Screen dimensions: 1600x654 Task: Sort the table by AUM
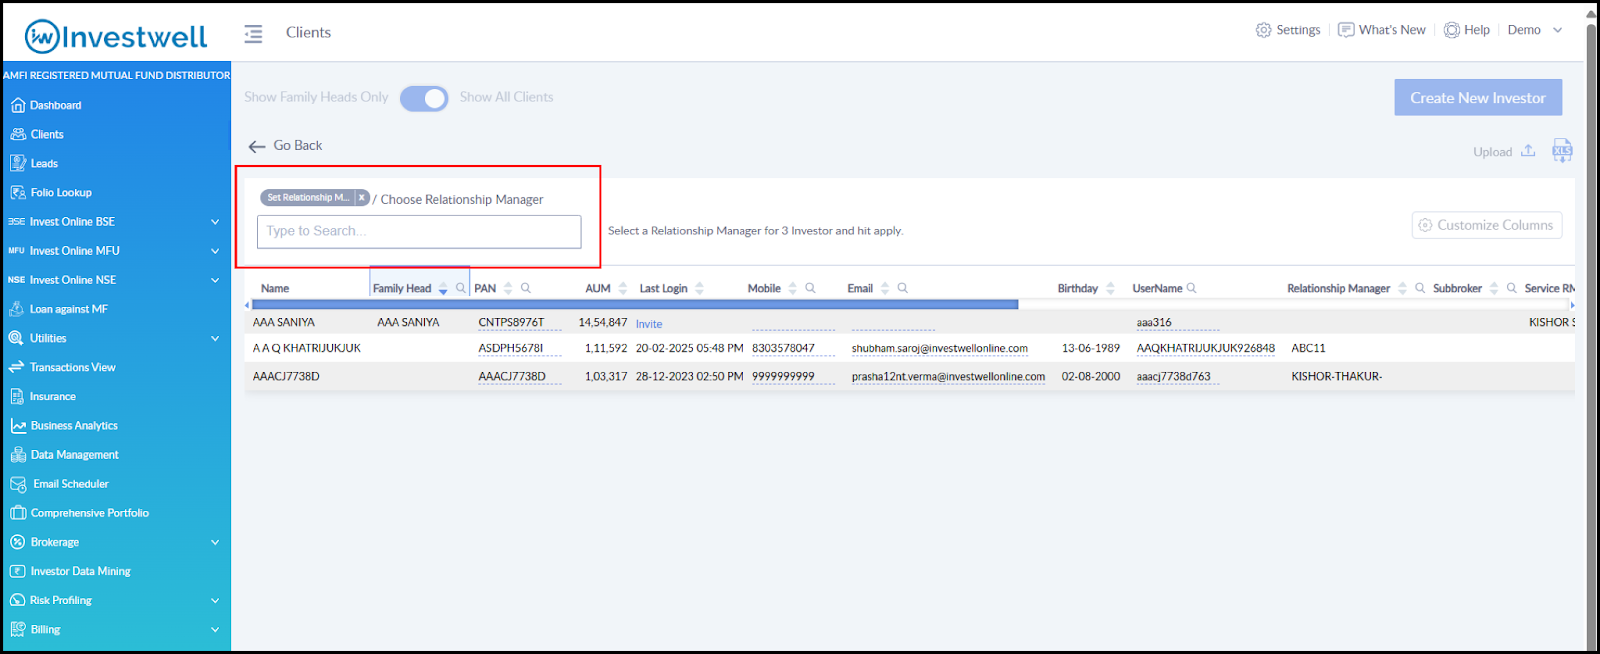pyautogui.click(x=623, y=288)
